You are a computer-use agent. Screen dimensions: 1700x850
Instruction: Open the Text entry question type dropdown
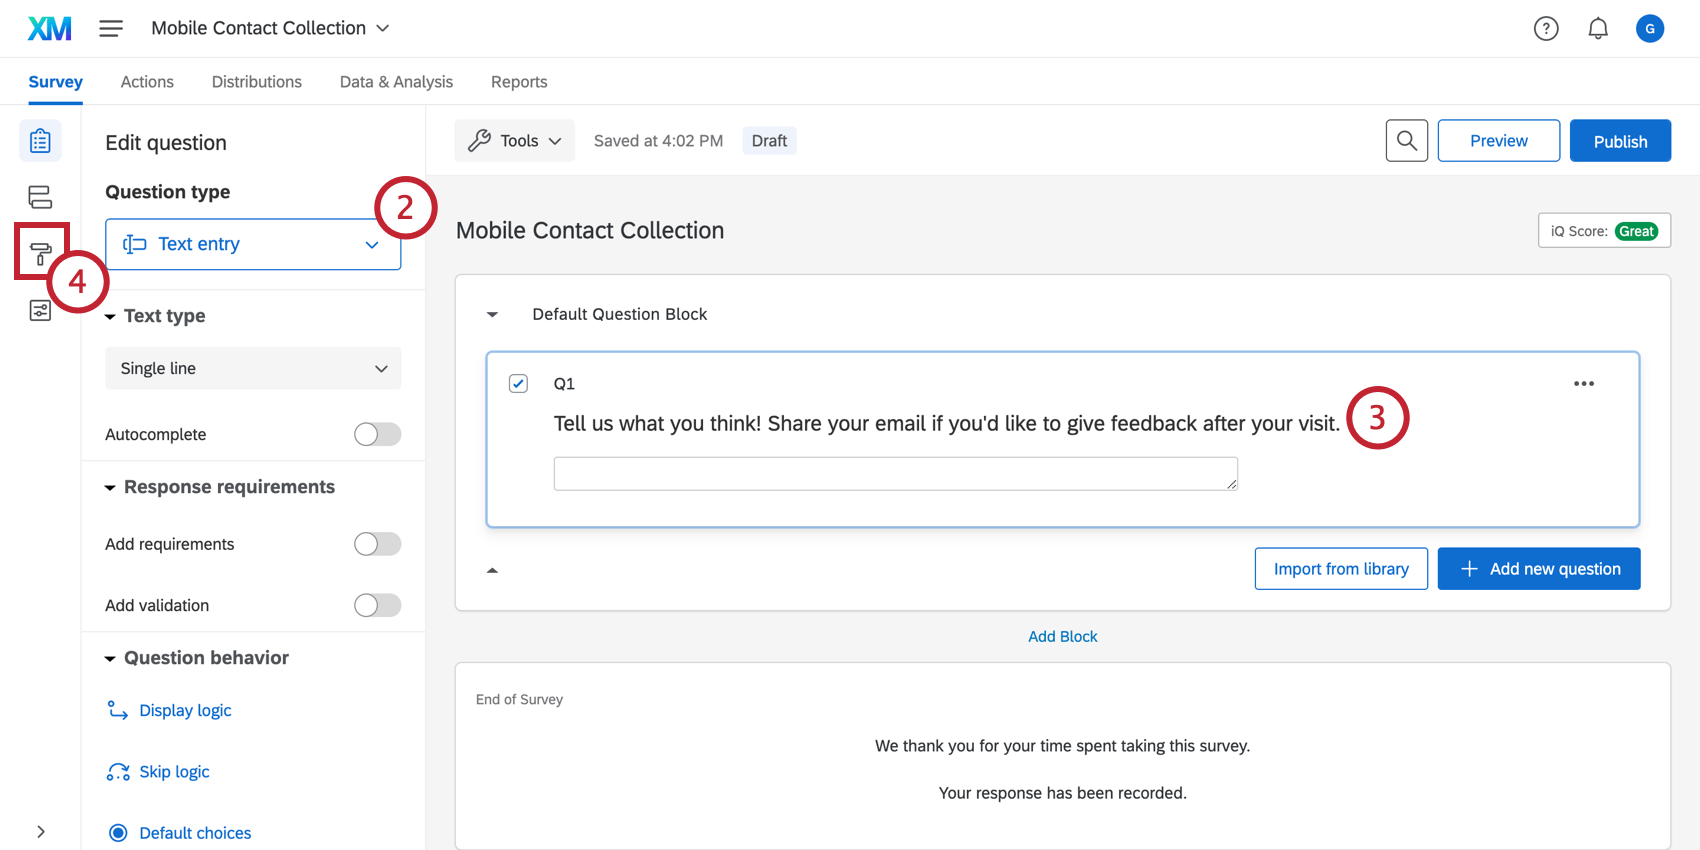[253, 244]
